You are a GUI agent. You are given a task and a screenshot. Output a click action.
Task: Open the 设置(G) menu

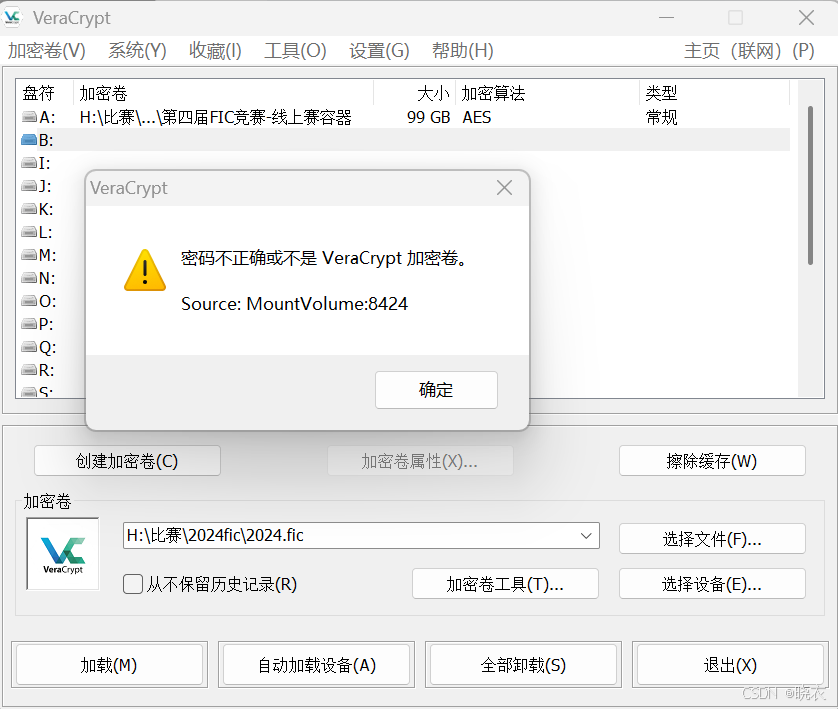point(379,51)
